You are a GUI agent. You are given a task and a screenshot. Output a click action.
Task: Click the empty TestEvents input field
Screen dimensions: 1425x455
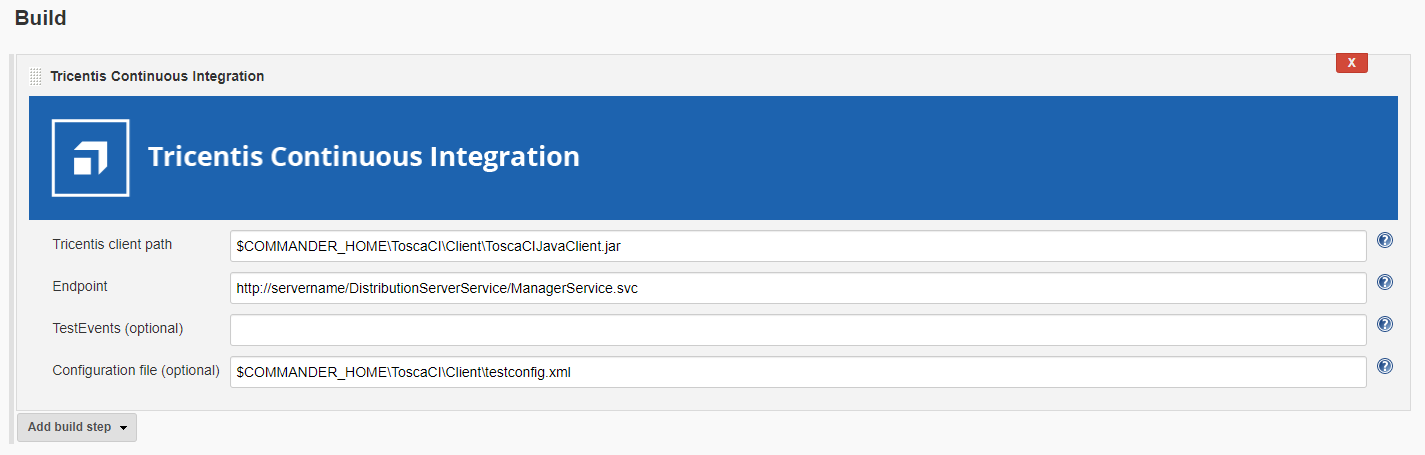tap(798, 329)
